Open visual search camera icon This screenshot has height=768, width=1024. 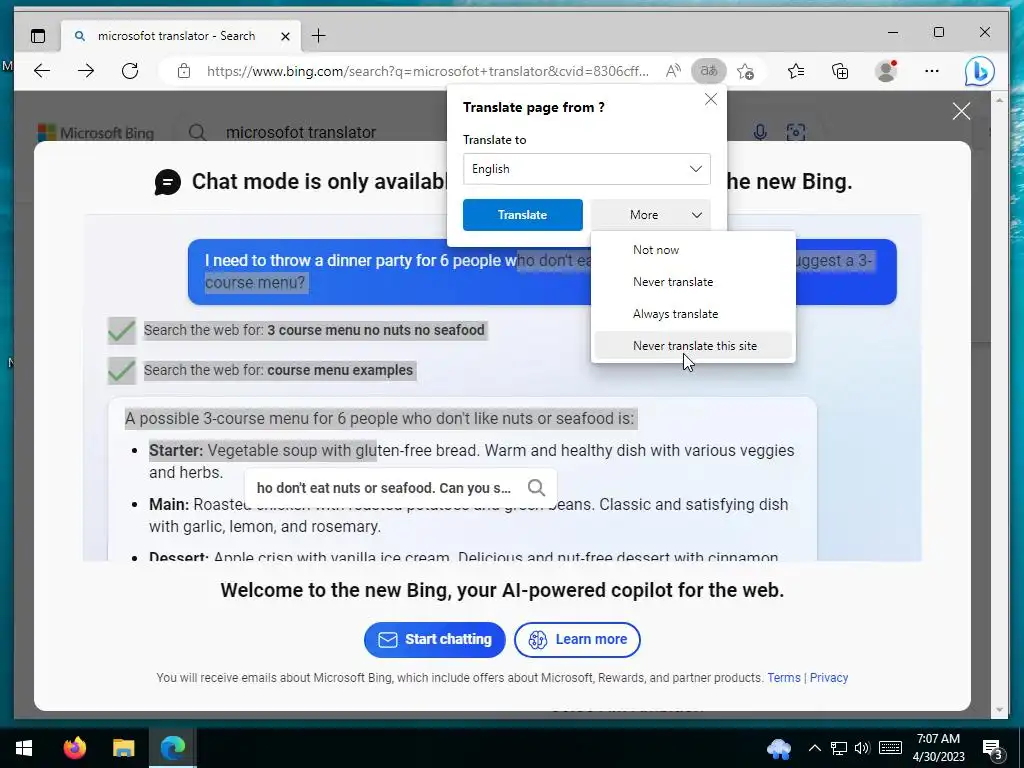[x=795, y=133]
